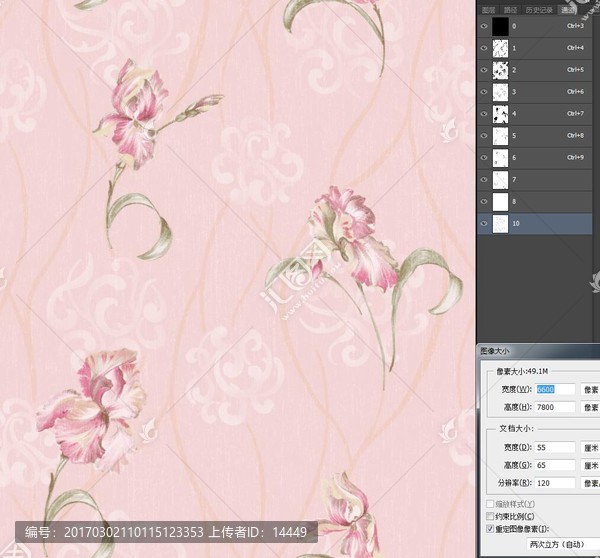
Task: Select the black thumbnail of channel 0
Action: click(500, 26)
